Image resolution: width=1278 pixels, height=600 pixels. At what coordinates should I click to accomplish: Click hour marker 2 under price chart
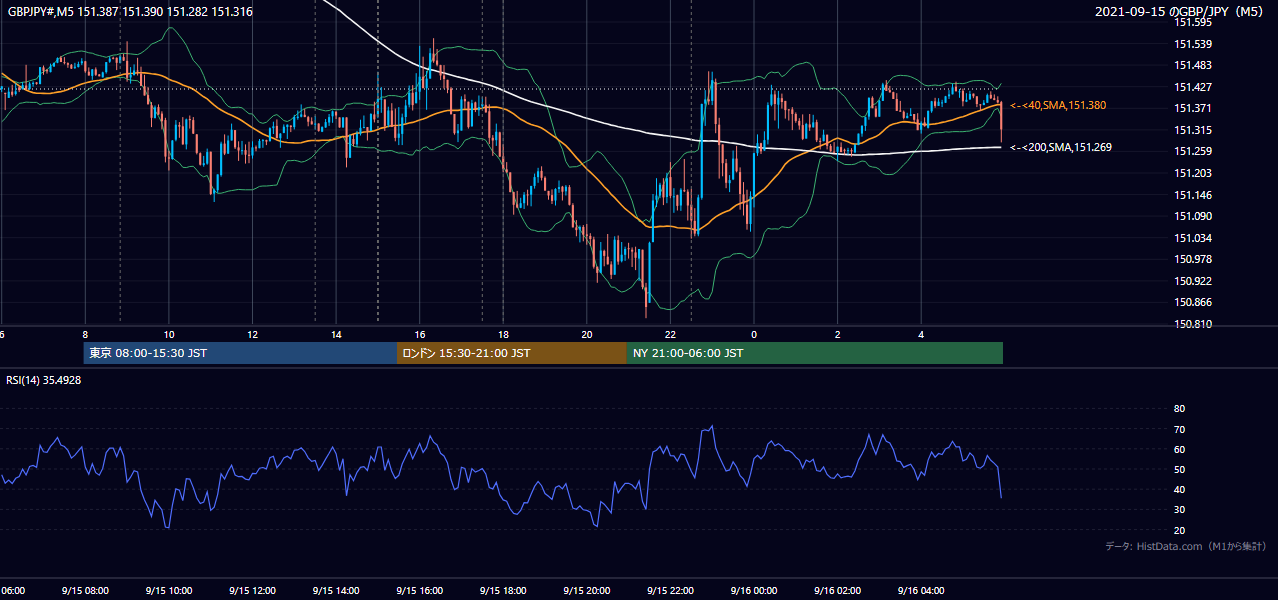point(837,334)
